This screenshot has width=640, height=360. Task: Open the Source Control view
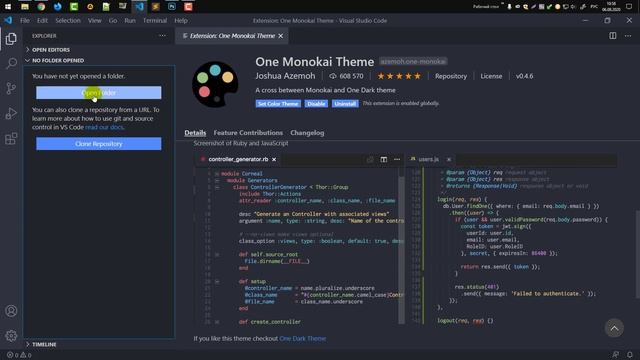[x=11, y=88]
